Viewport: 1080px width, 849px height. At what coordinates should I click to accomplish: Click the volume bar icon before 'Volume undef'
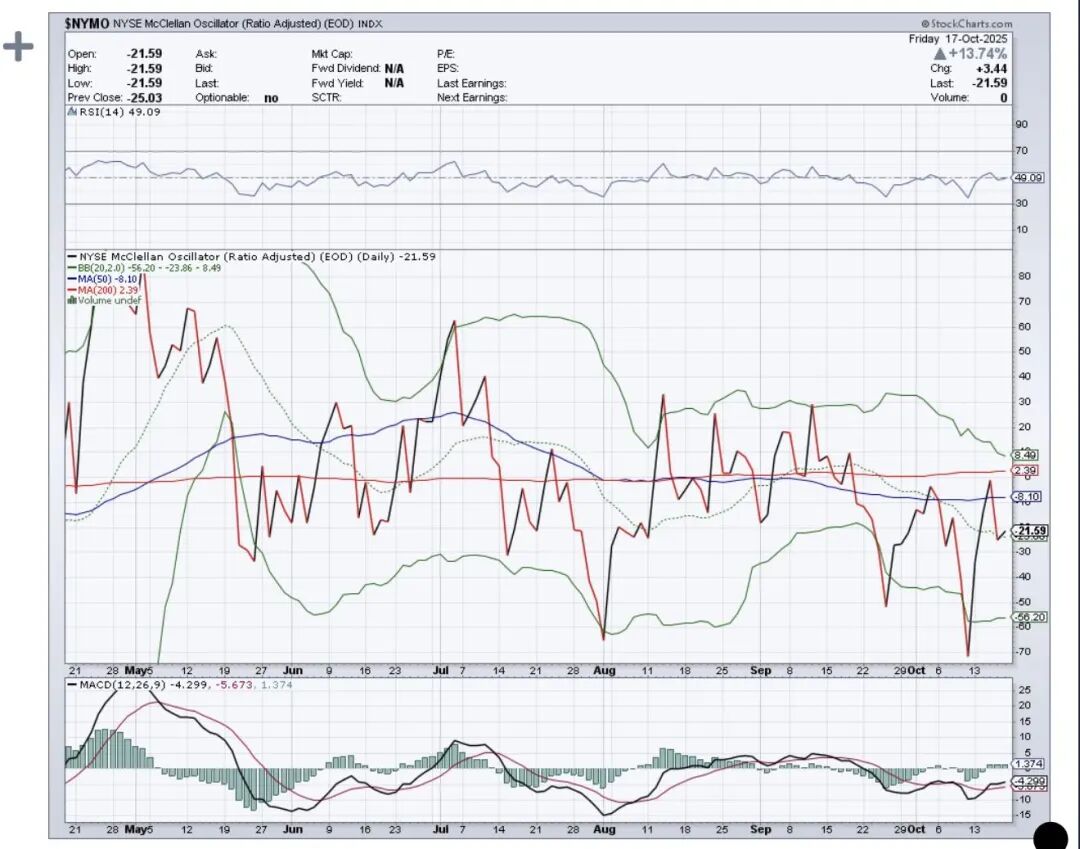(x=72, y=300)
